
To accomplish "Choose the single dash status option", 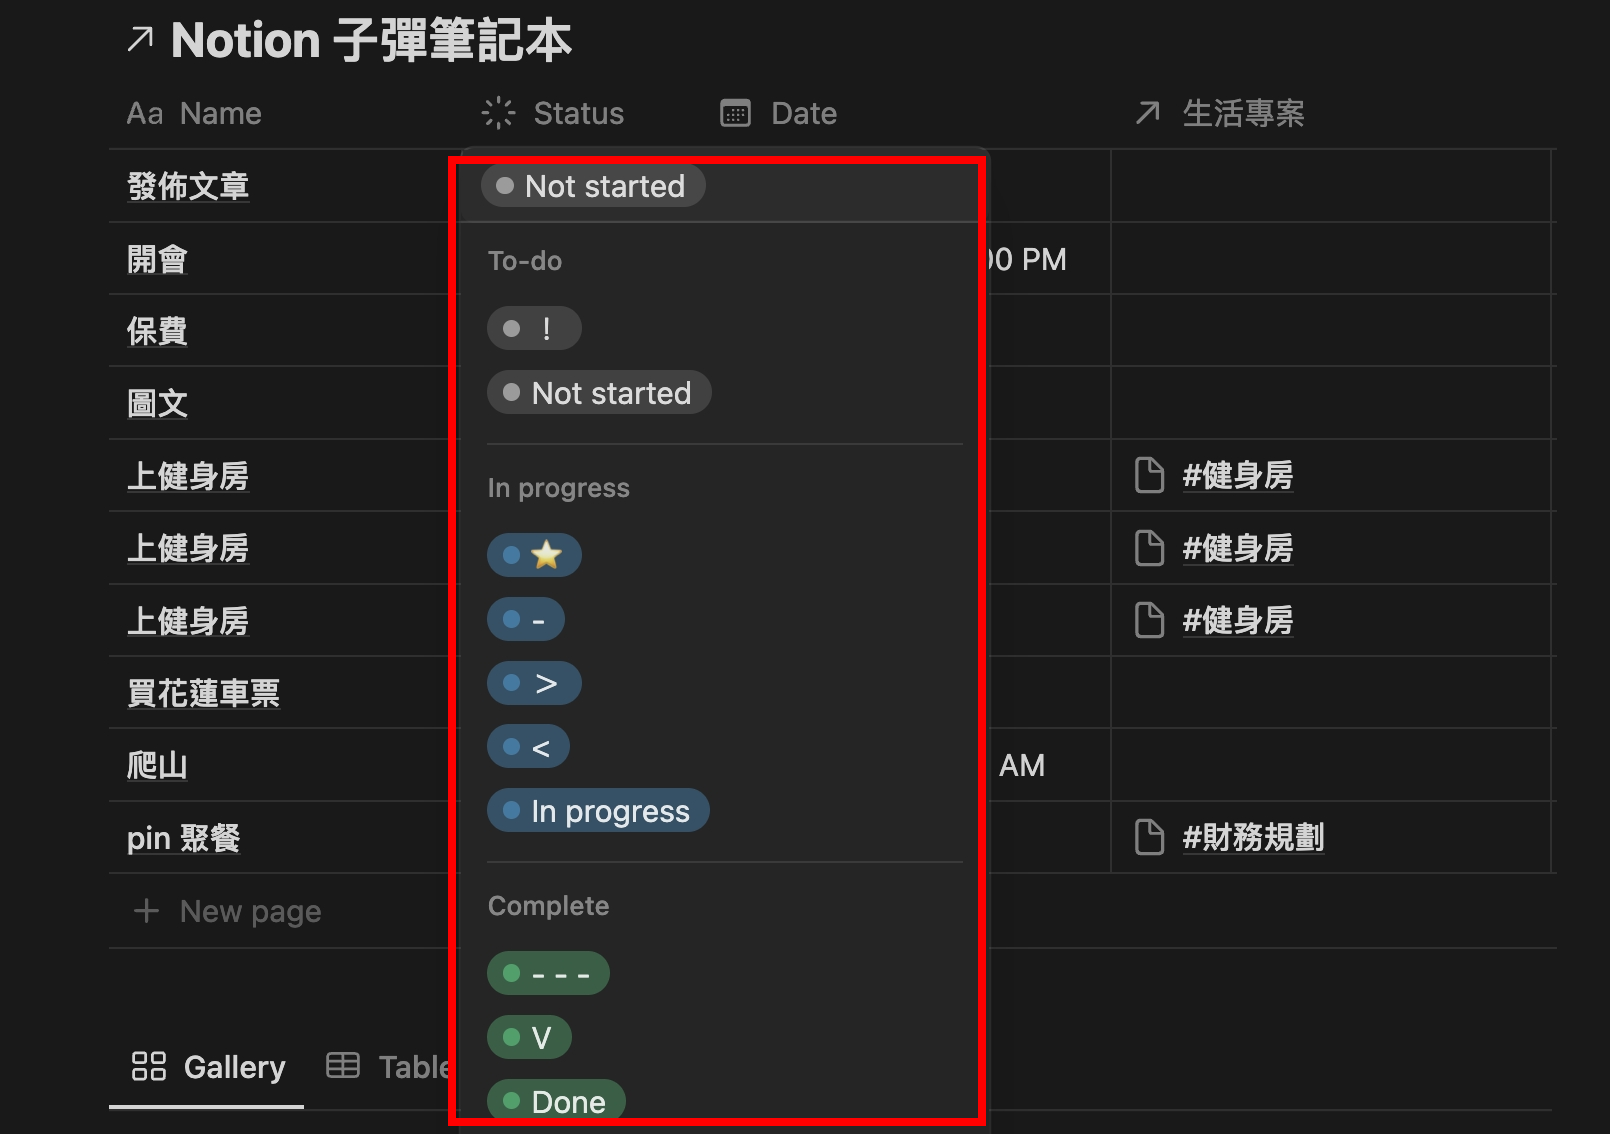I will pos(526,619).
